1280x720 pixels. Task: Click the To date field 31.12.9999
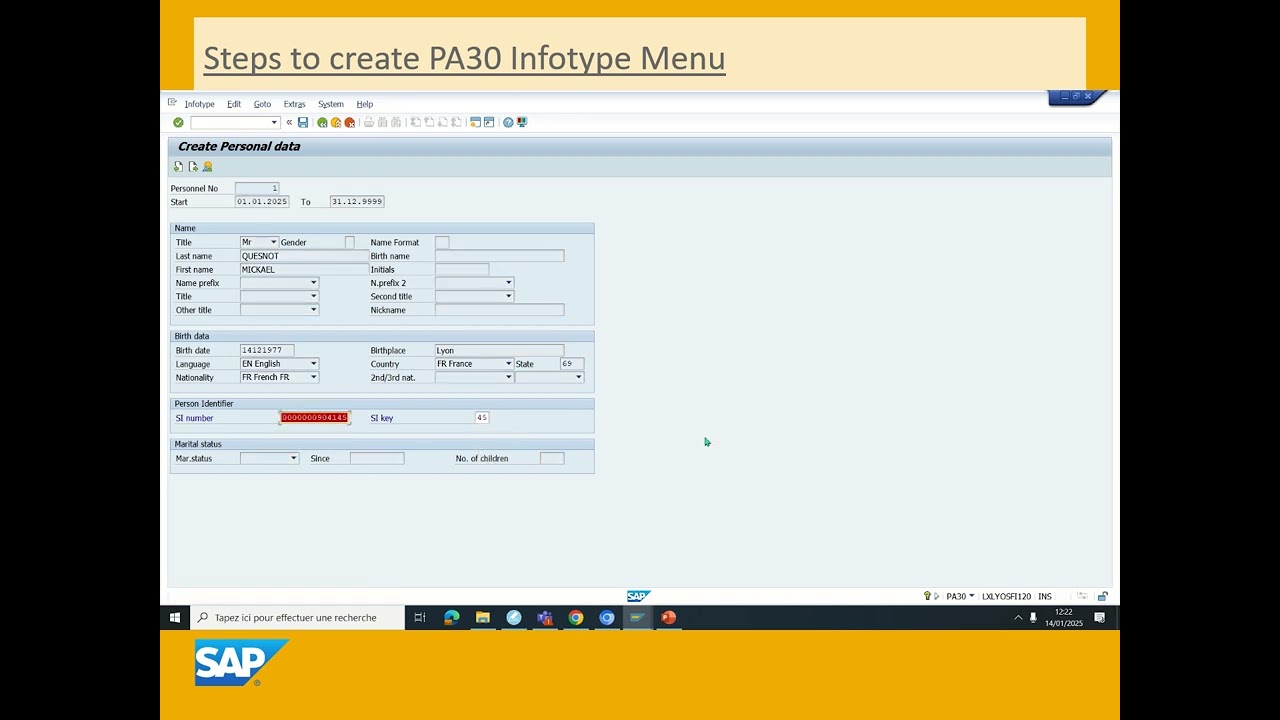tap(356, 201)
